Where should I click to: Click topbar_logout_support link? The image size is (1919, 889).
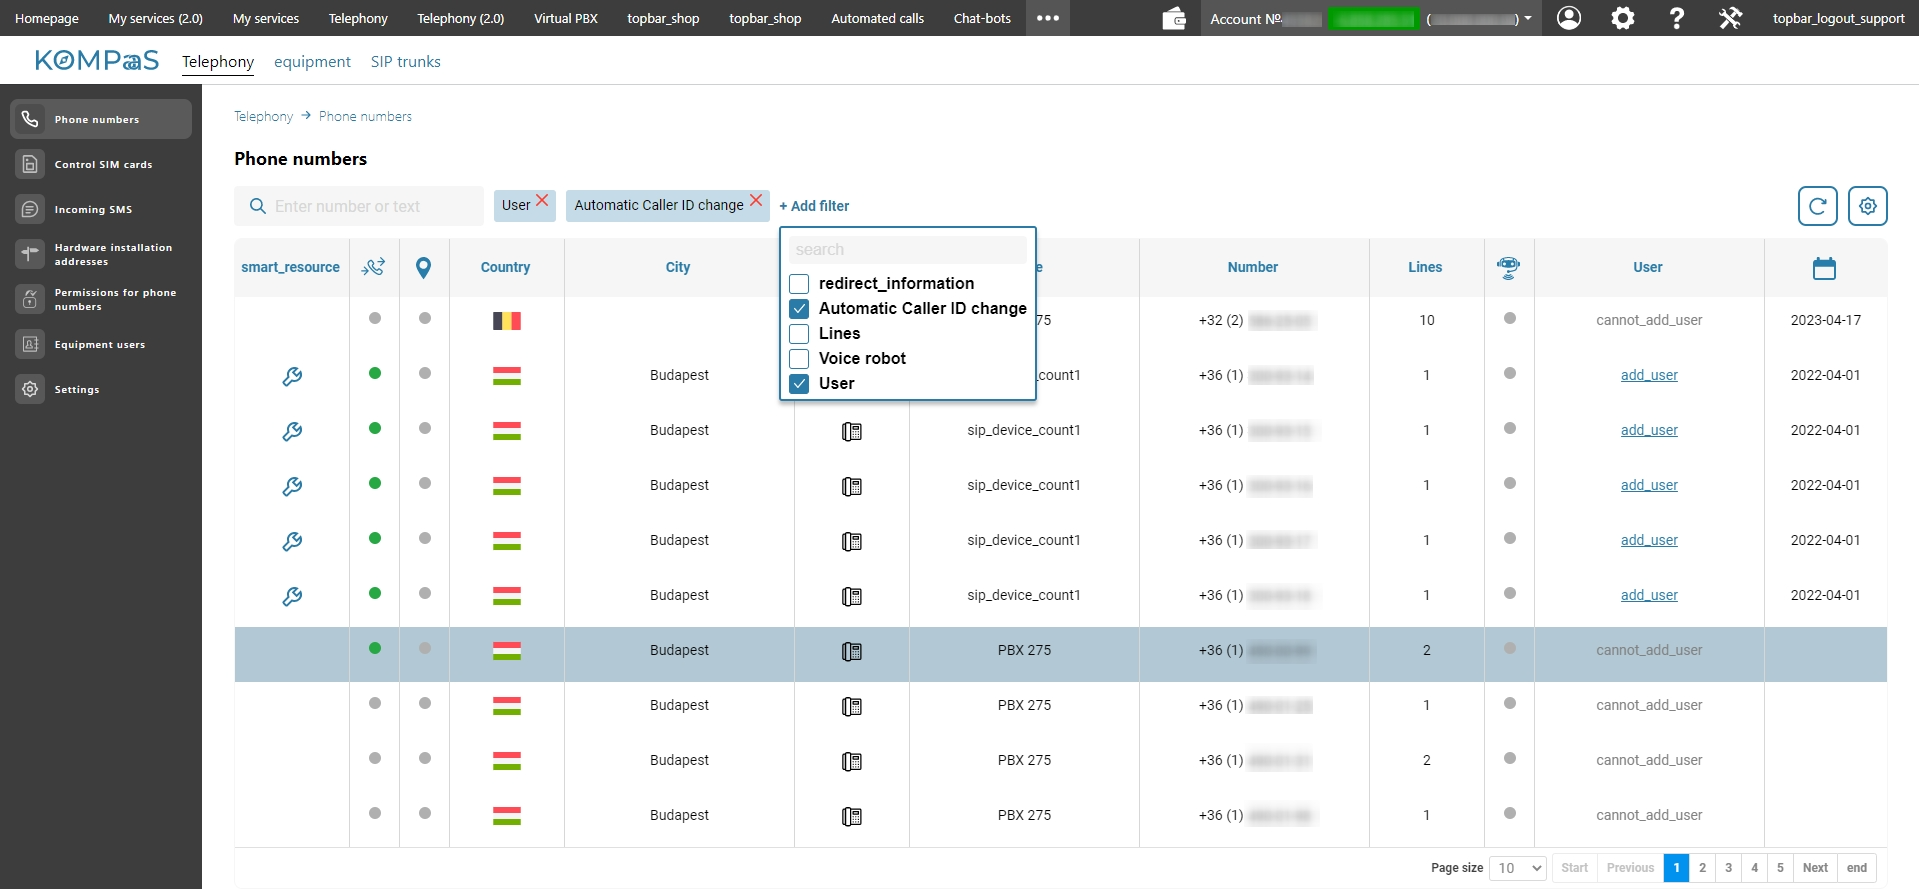pos(1838,18)
